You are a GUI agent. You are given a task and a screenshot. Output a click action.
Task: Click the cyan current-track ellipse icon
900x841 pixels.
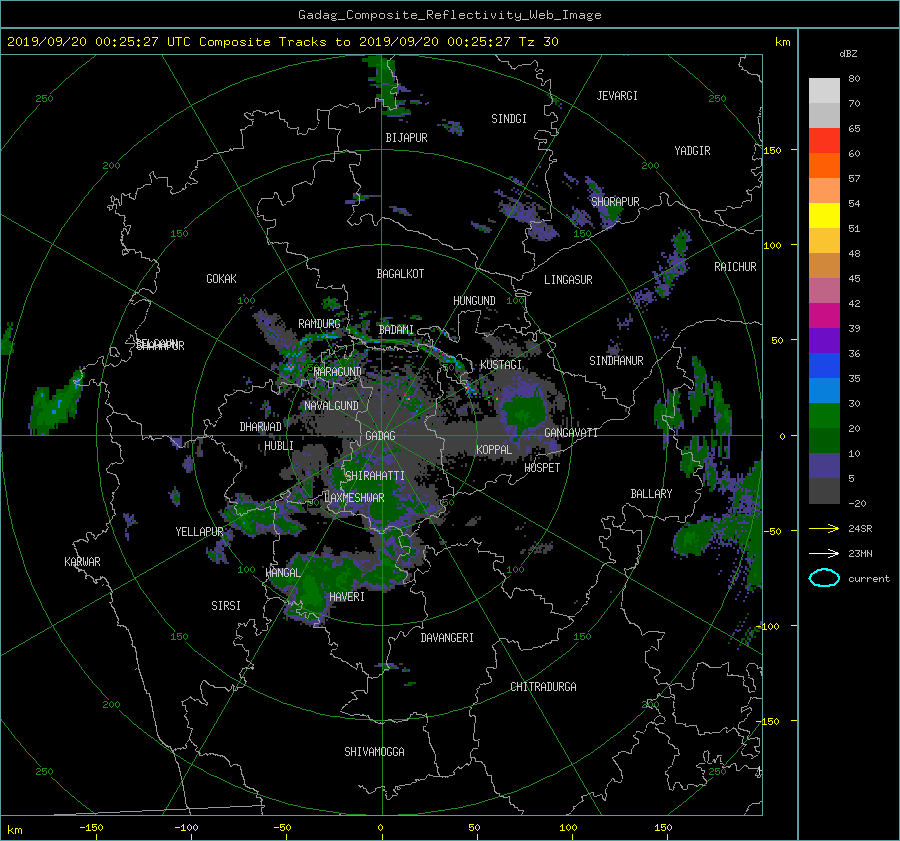pos(824,578)
